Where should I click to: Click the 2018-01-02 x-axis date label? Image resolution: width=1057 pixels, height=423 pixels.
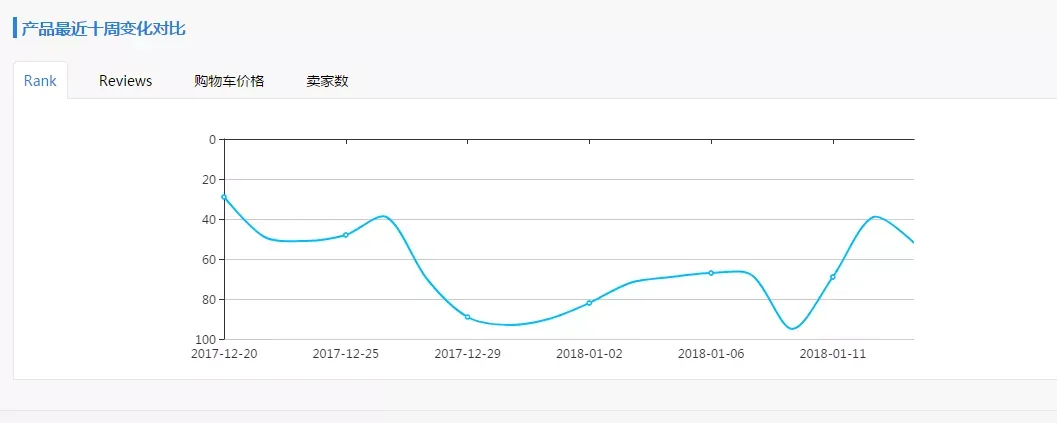tap(589, 354)
